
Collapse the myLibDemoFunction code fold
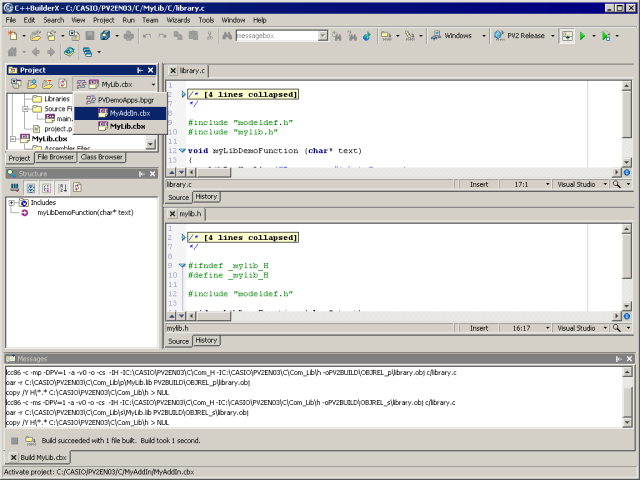[x=182, y=151]
